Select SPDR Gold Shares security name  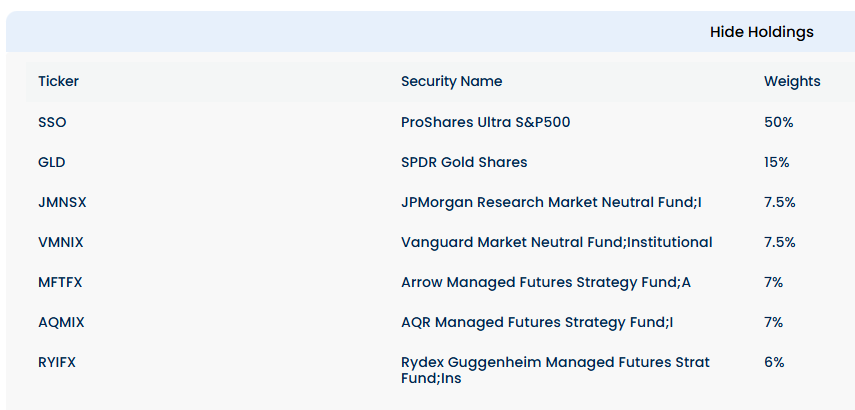click(x=464, y=162)
